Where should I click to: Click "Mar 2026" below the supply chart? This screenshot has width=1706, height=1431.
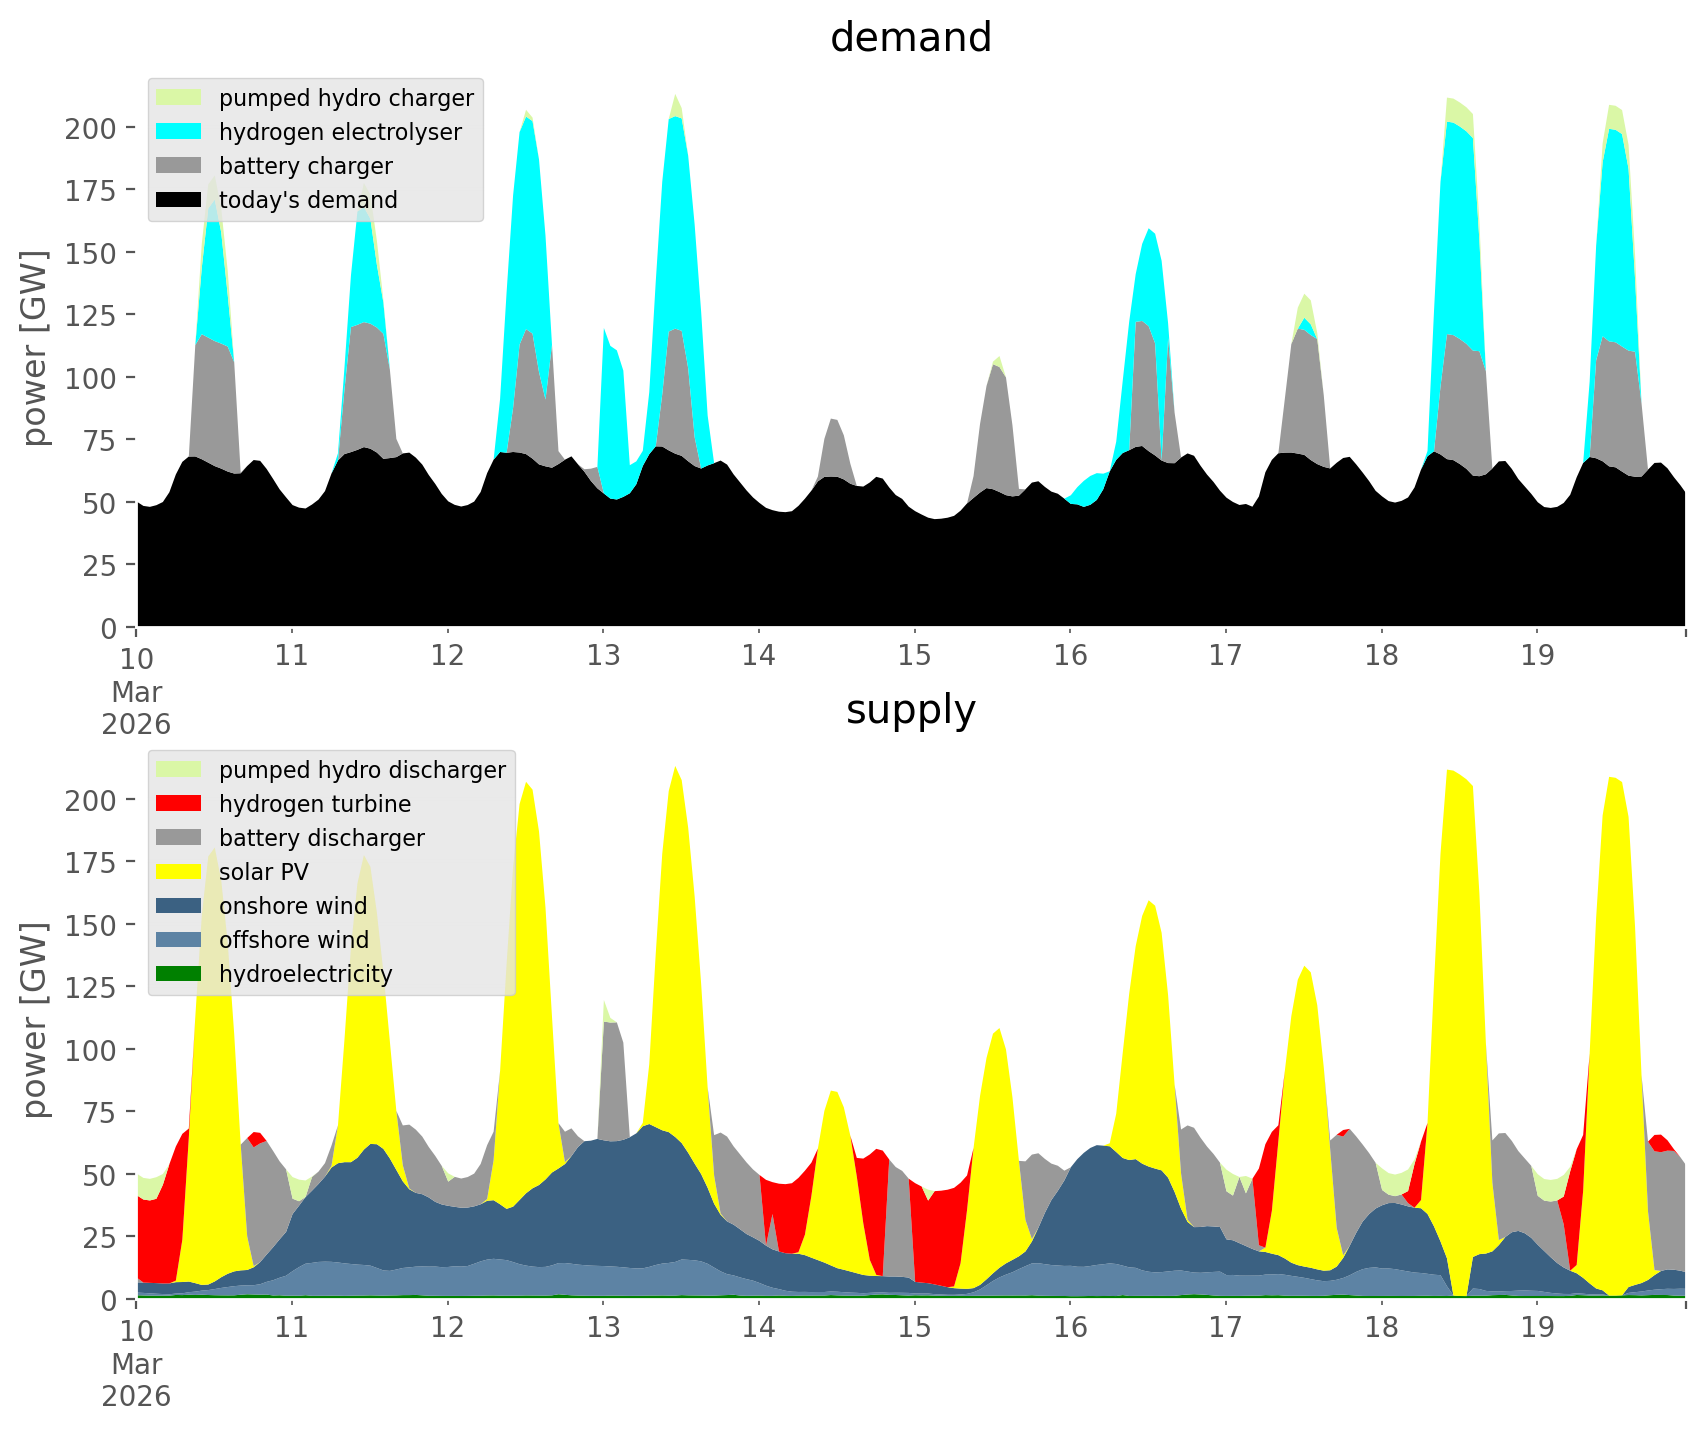136,1380
